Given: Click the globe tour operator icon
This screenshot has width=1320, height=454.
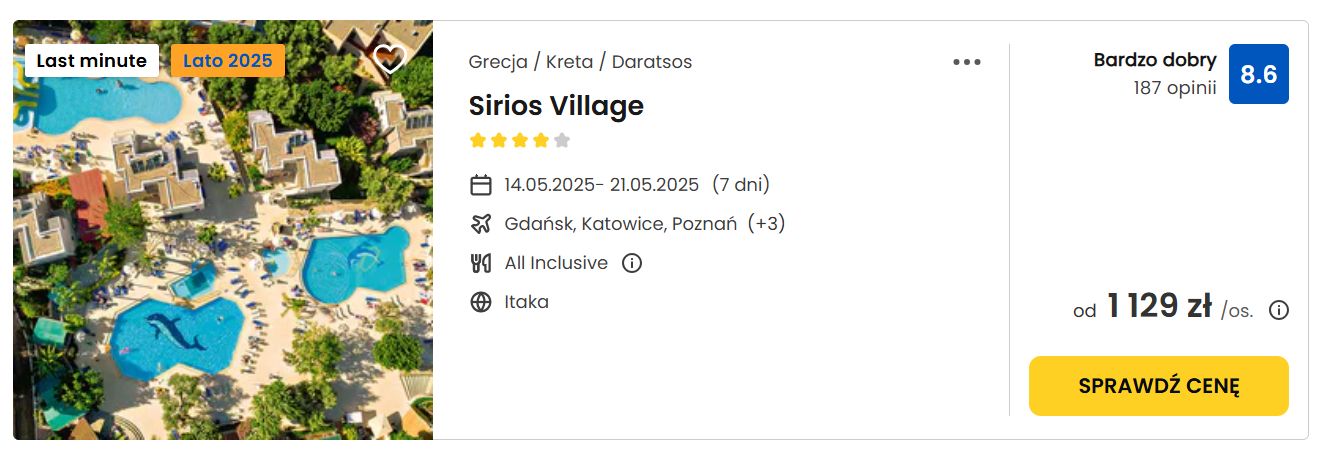Looking at the screenshot, I should click(481, 302).
